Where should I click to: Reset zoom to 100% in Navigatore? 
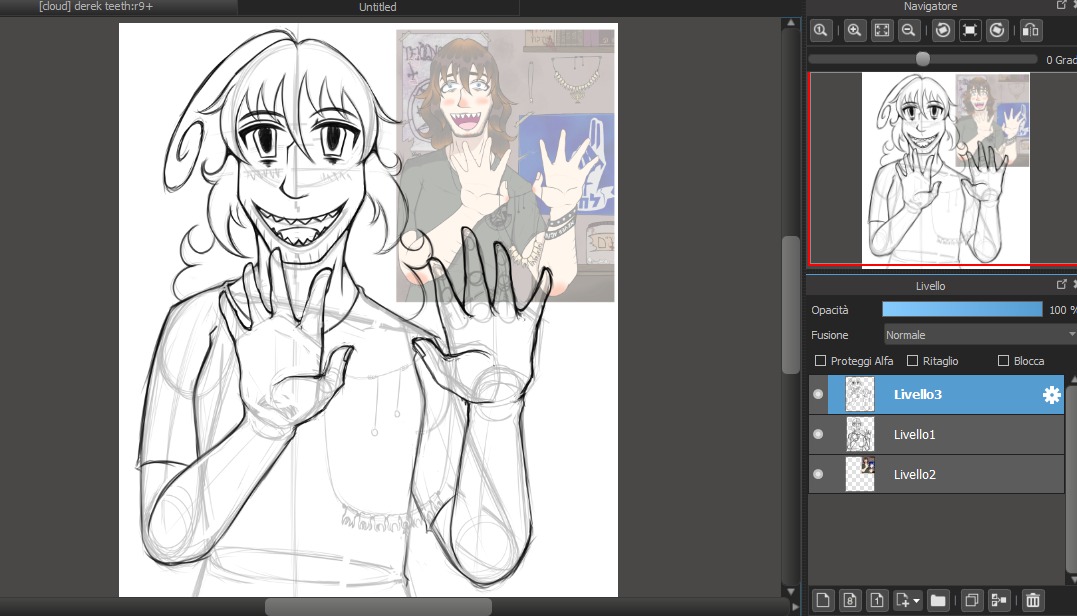pyautogui.click(x=821, y=30)
